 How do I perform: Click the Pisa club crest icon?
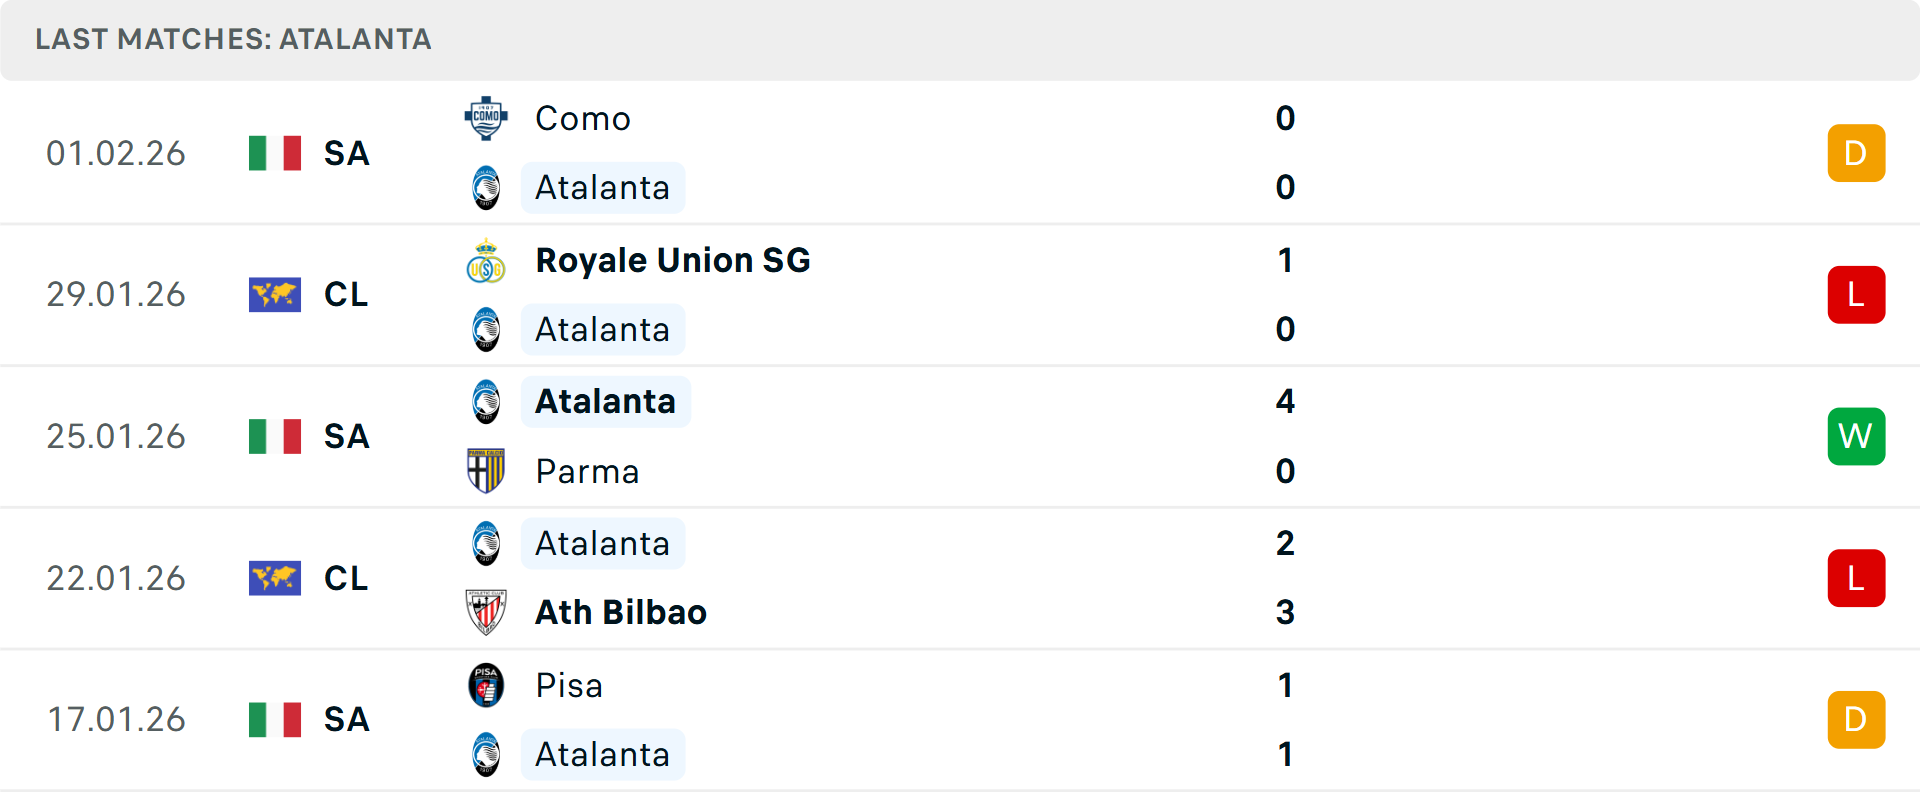(486, 685)
